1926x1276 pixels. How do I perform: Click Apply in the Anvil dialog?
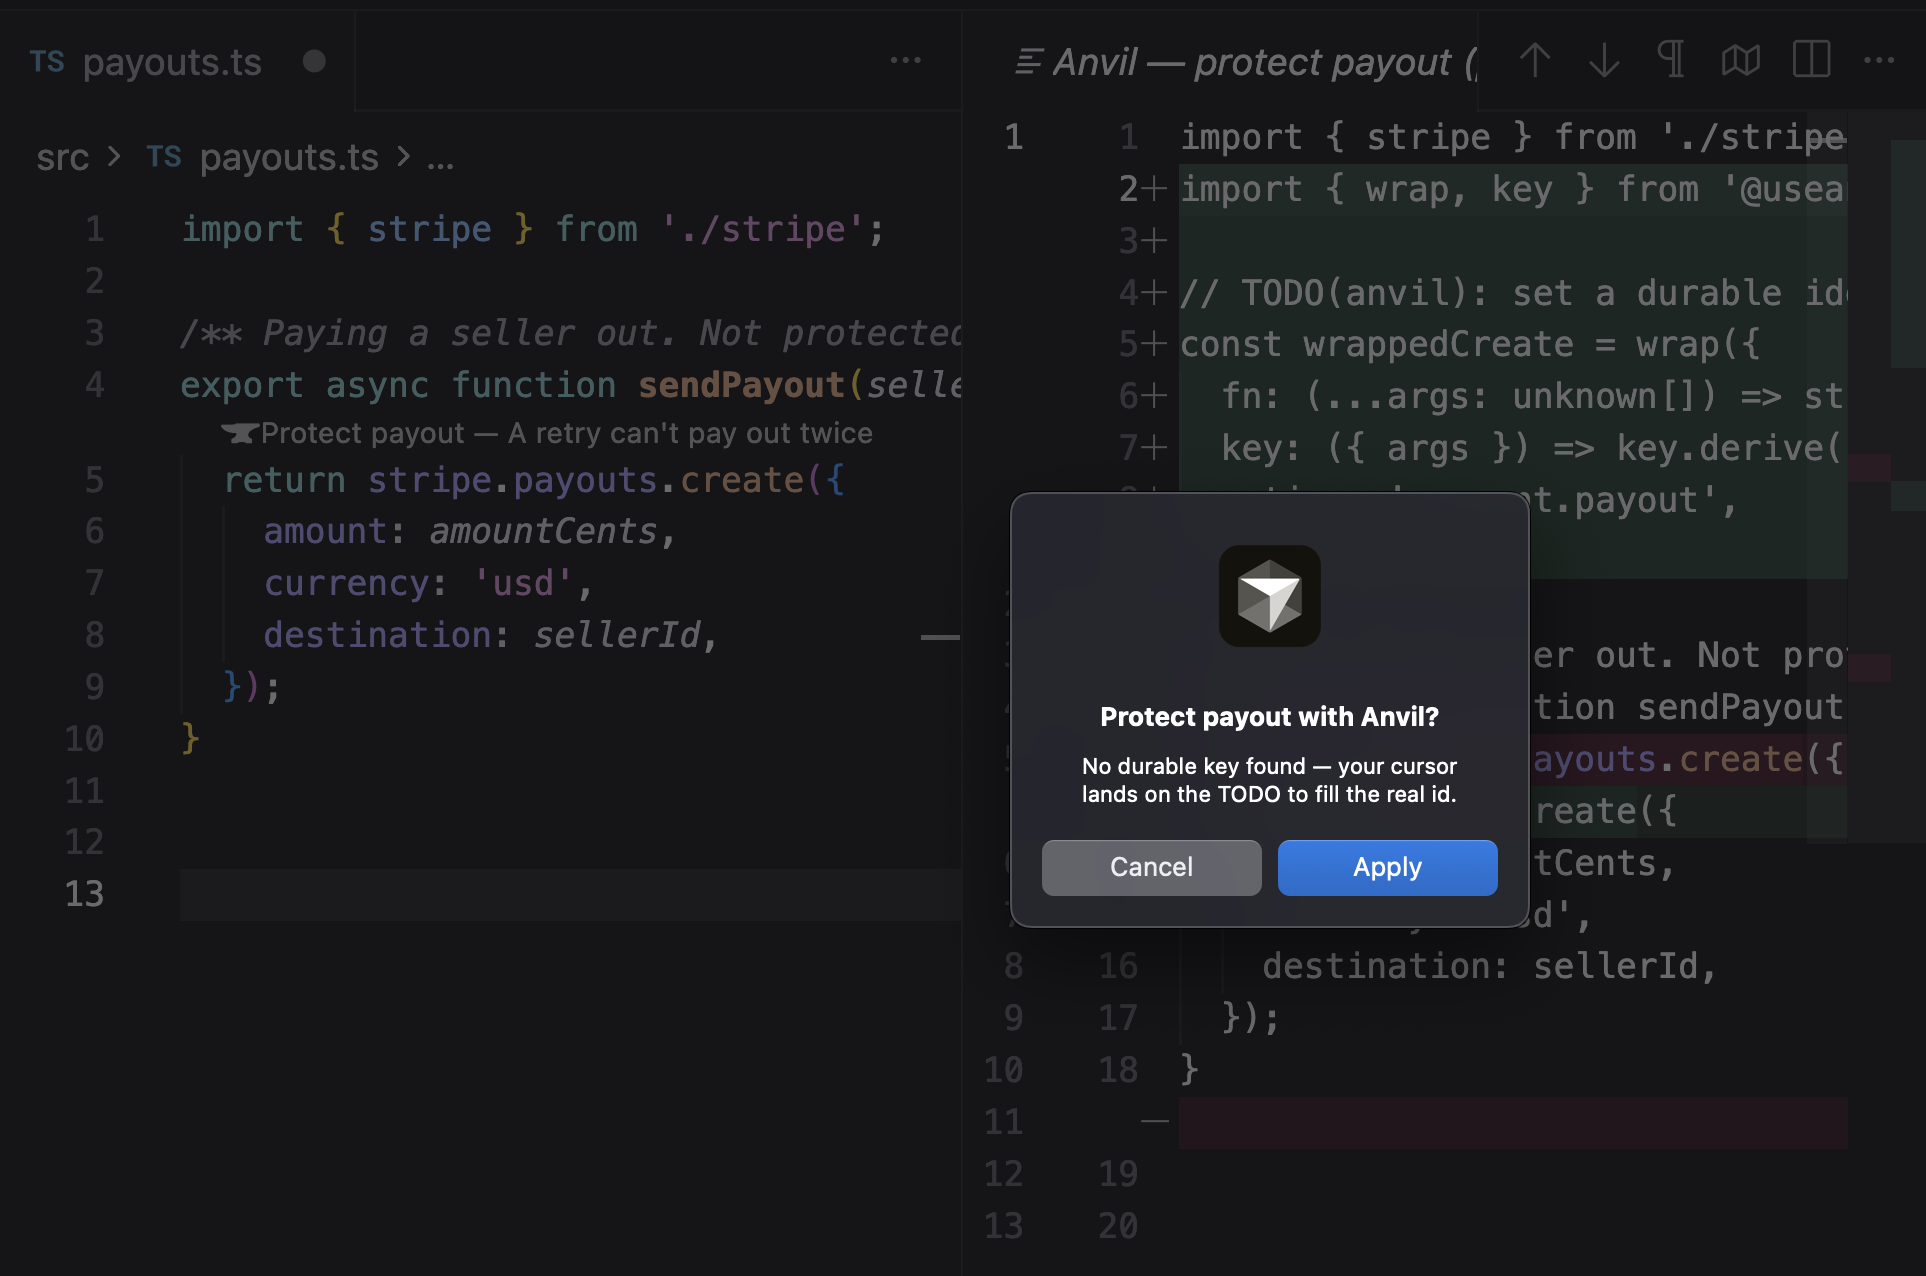pyautogui.click(x=1387, y=867)
